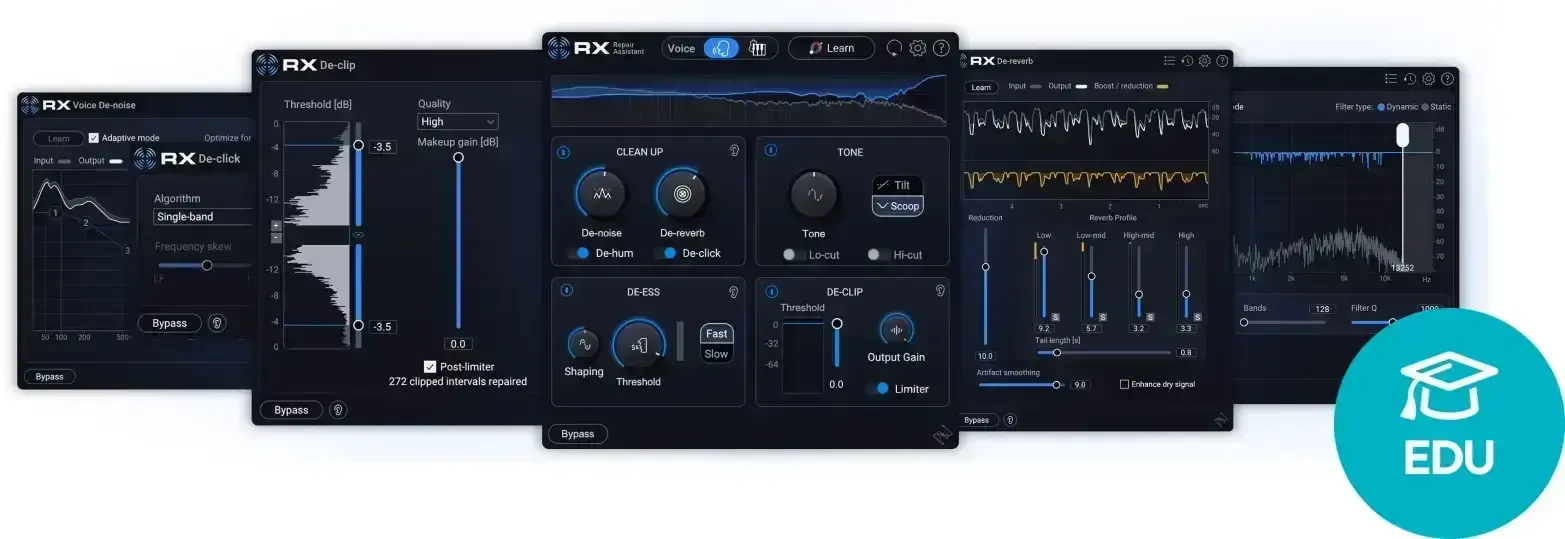Screen dimensions: 1565x539
Task: Open settings gear in De-reverb window
Action: 1204,61
